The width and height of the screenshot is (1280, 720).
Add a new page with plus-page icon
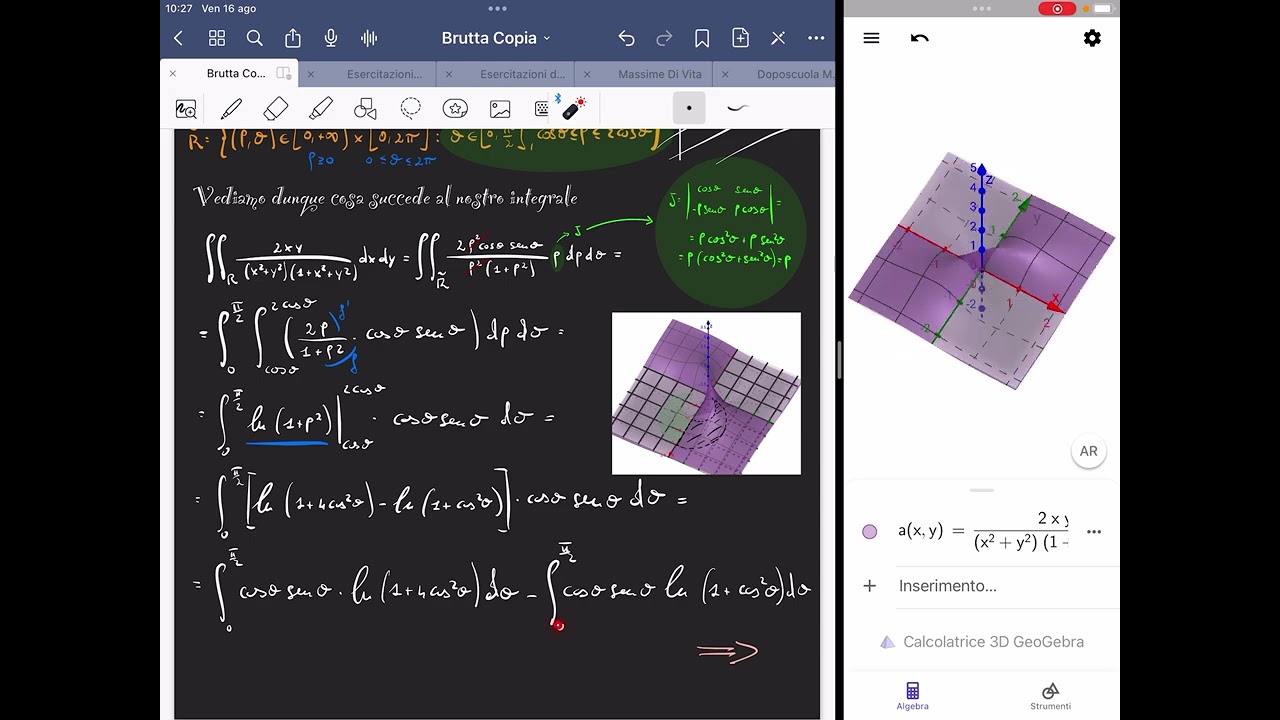click(x=740, y=38)
